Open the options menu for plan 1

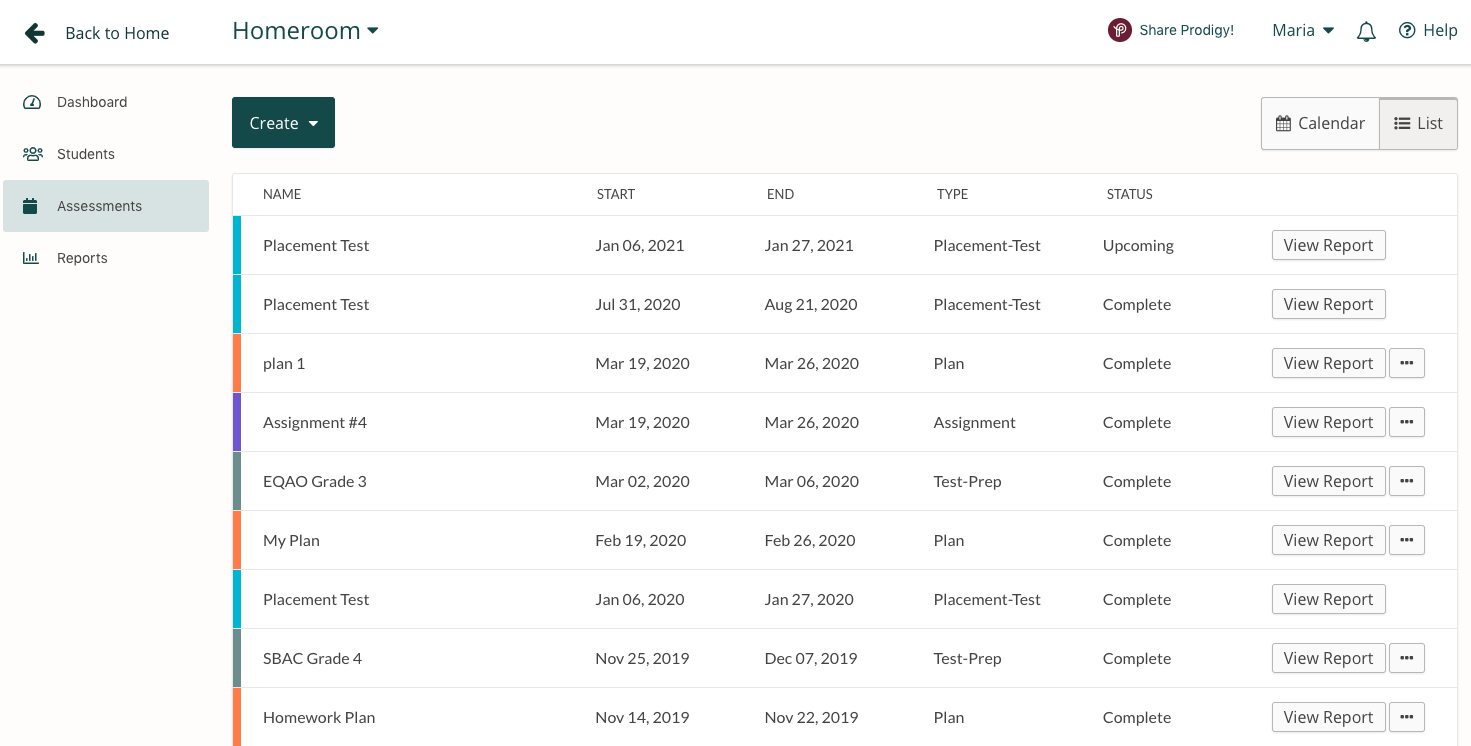point(1407,363)
